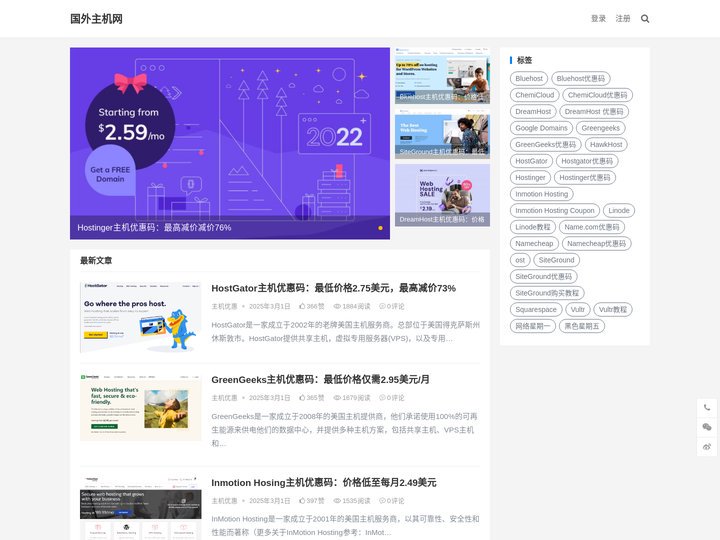Click the Inmotion Hosting article thumbnail image
Screen dimensions: 720x540
pyautogui.click(x=141, y=508)
